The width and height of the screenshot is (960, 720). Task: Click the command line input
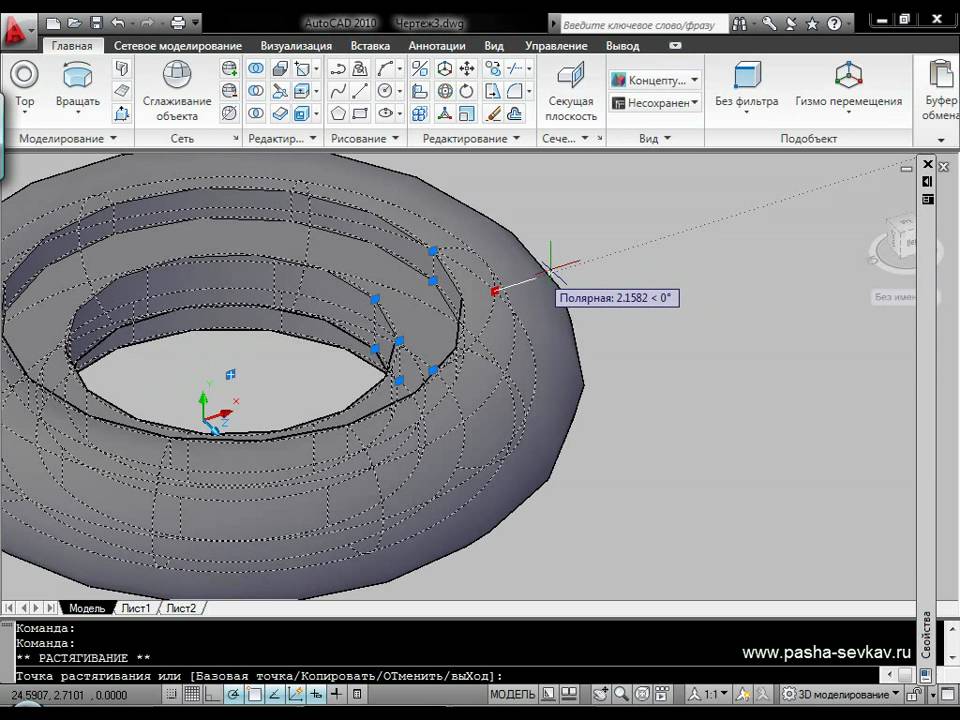point(447,676)
